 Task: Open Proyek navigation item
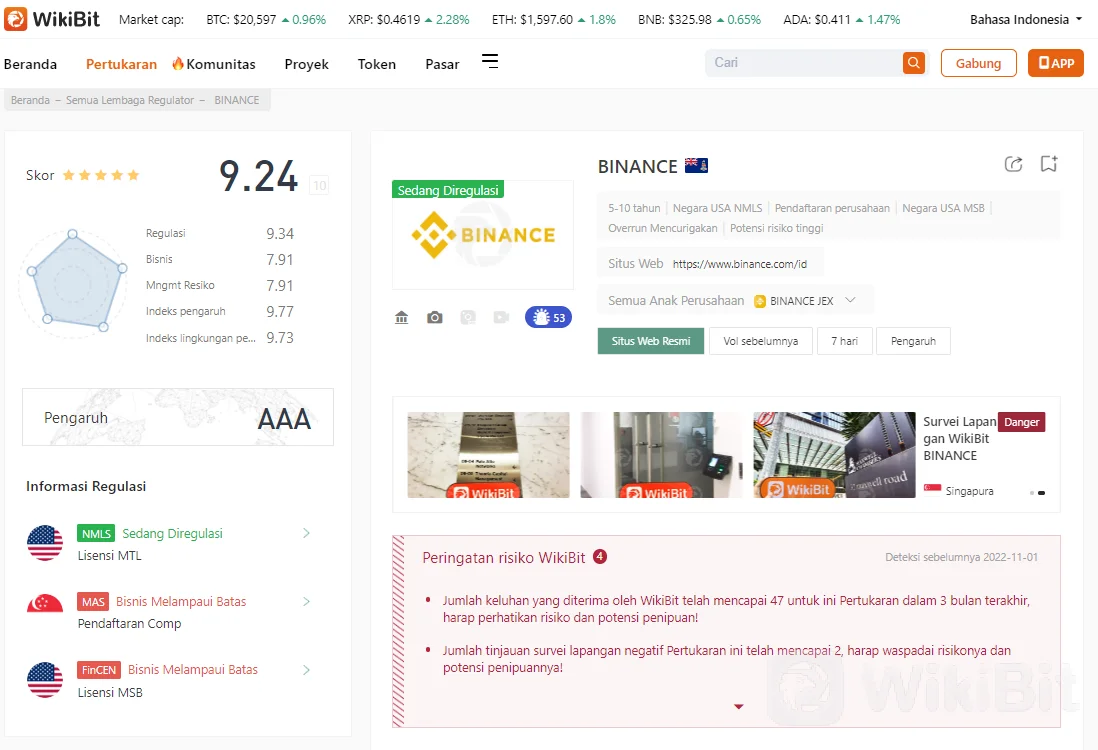click(x=307, y=64)
